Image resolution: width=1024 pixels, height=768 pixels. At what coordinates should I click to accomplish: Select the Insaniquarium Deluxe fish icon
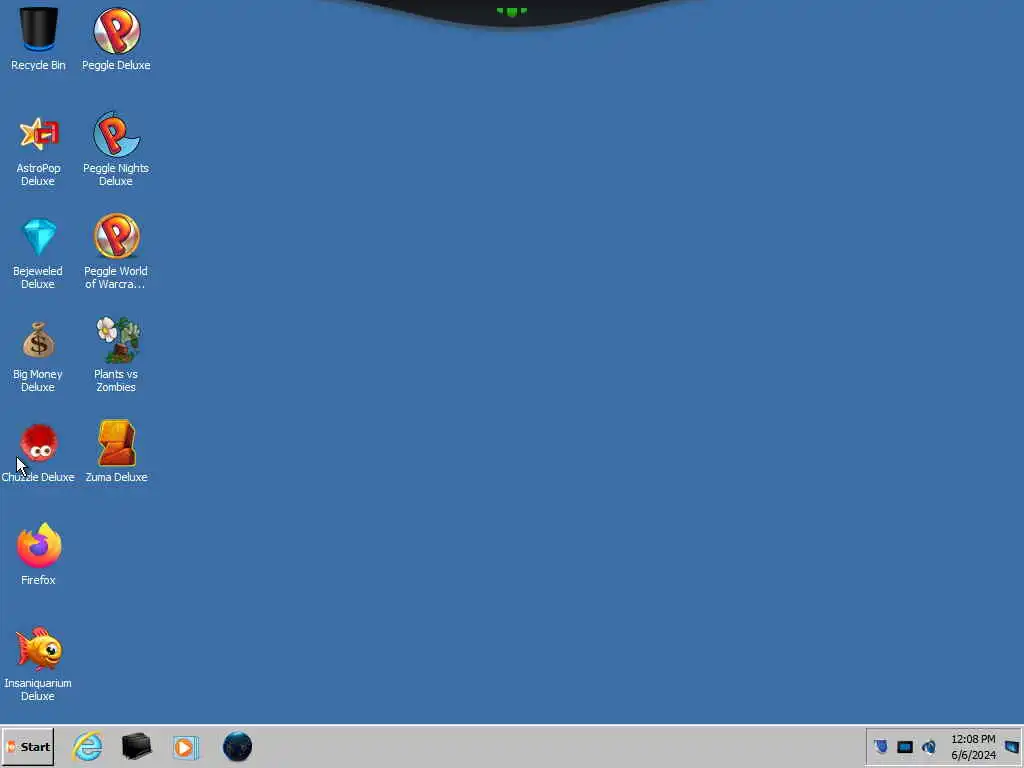39,648
